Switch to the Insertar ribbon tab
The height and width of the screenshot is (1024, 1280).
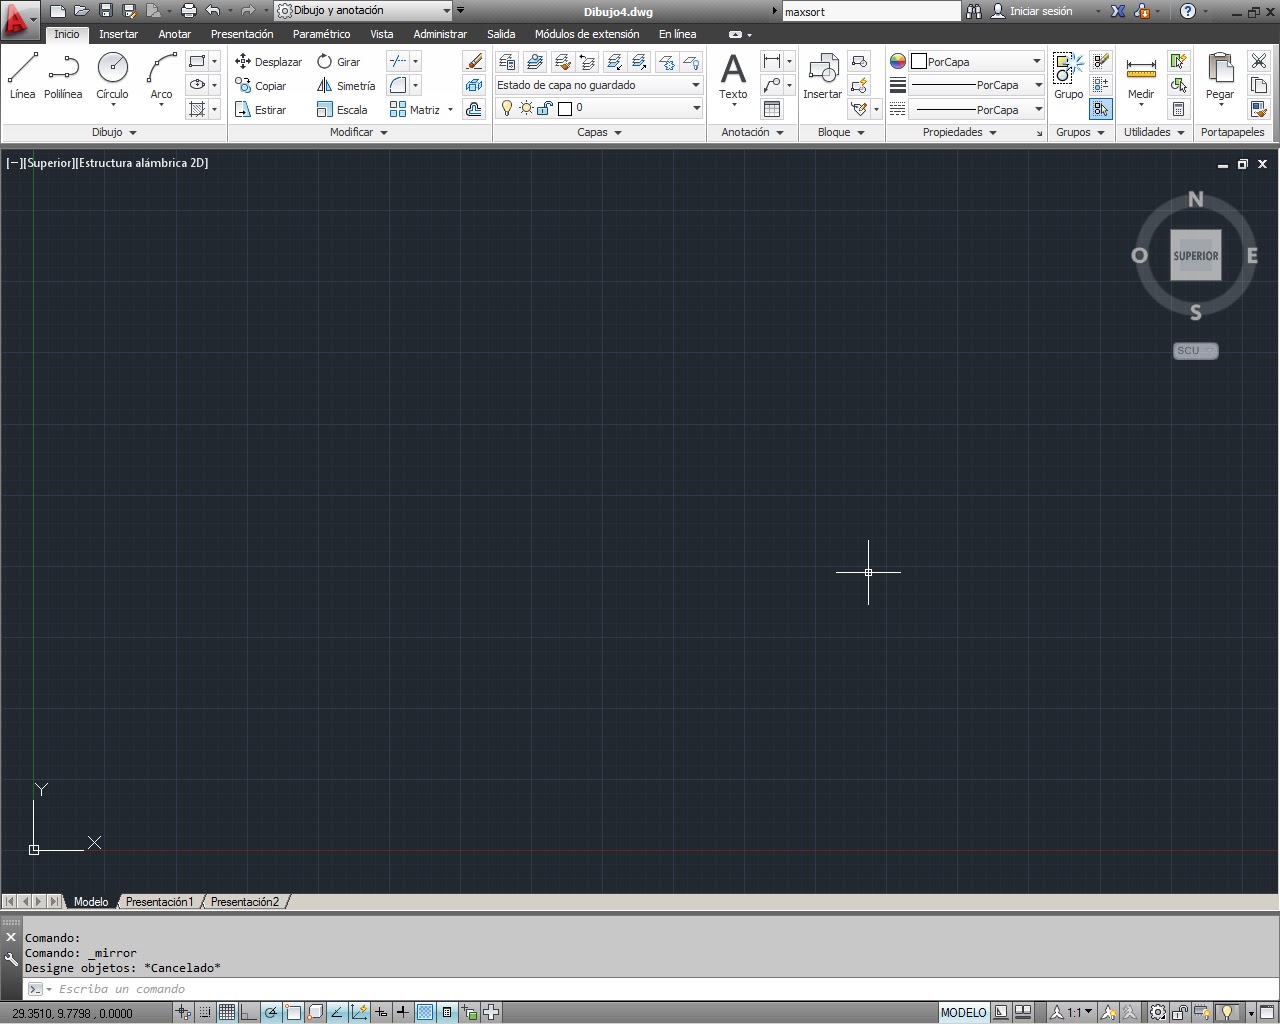pos(118,33)
